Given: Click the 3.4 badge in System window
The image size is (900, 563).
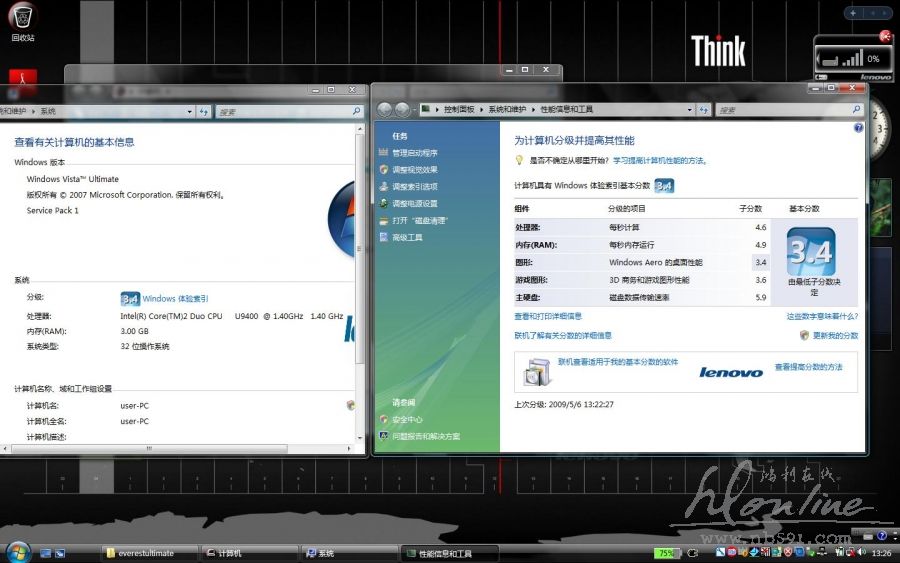Looking at the screenshot, I should point(130,298).
